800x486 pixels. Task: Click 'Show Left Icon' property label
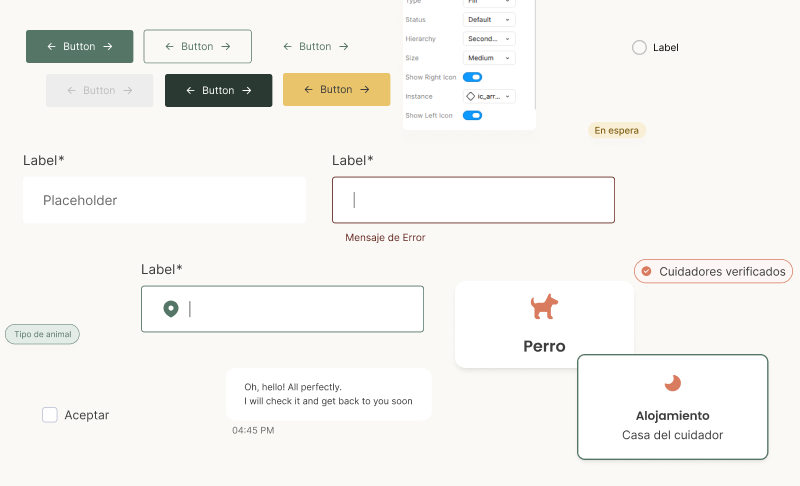pyautogui.click(x=429, y=115)
